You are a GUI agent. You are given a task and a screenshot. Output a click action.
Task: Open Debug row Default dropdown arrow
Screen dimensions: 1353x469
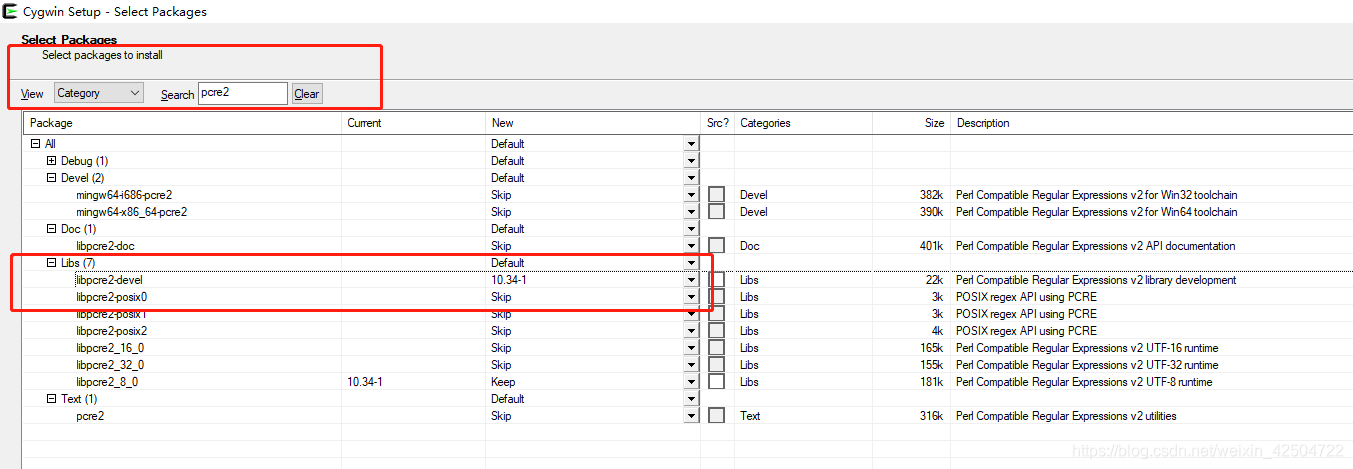pyautogui.click(x=691, y=161)
